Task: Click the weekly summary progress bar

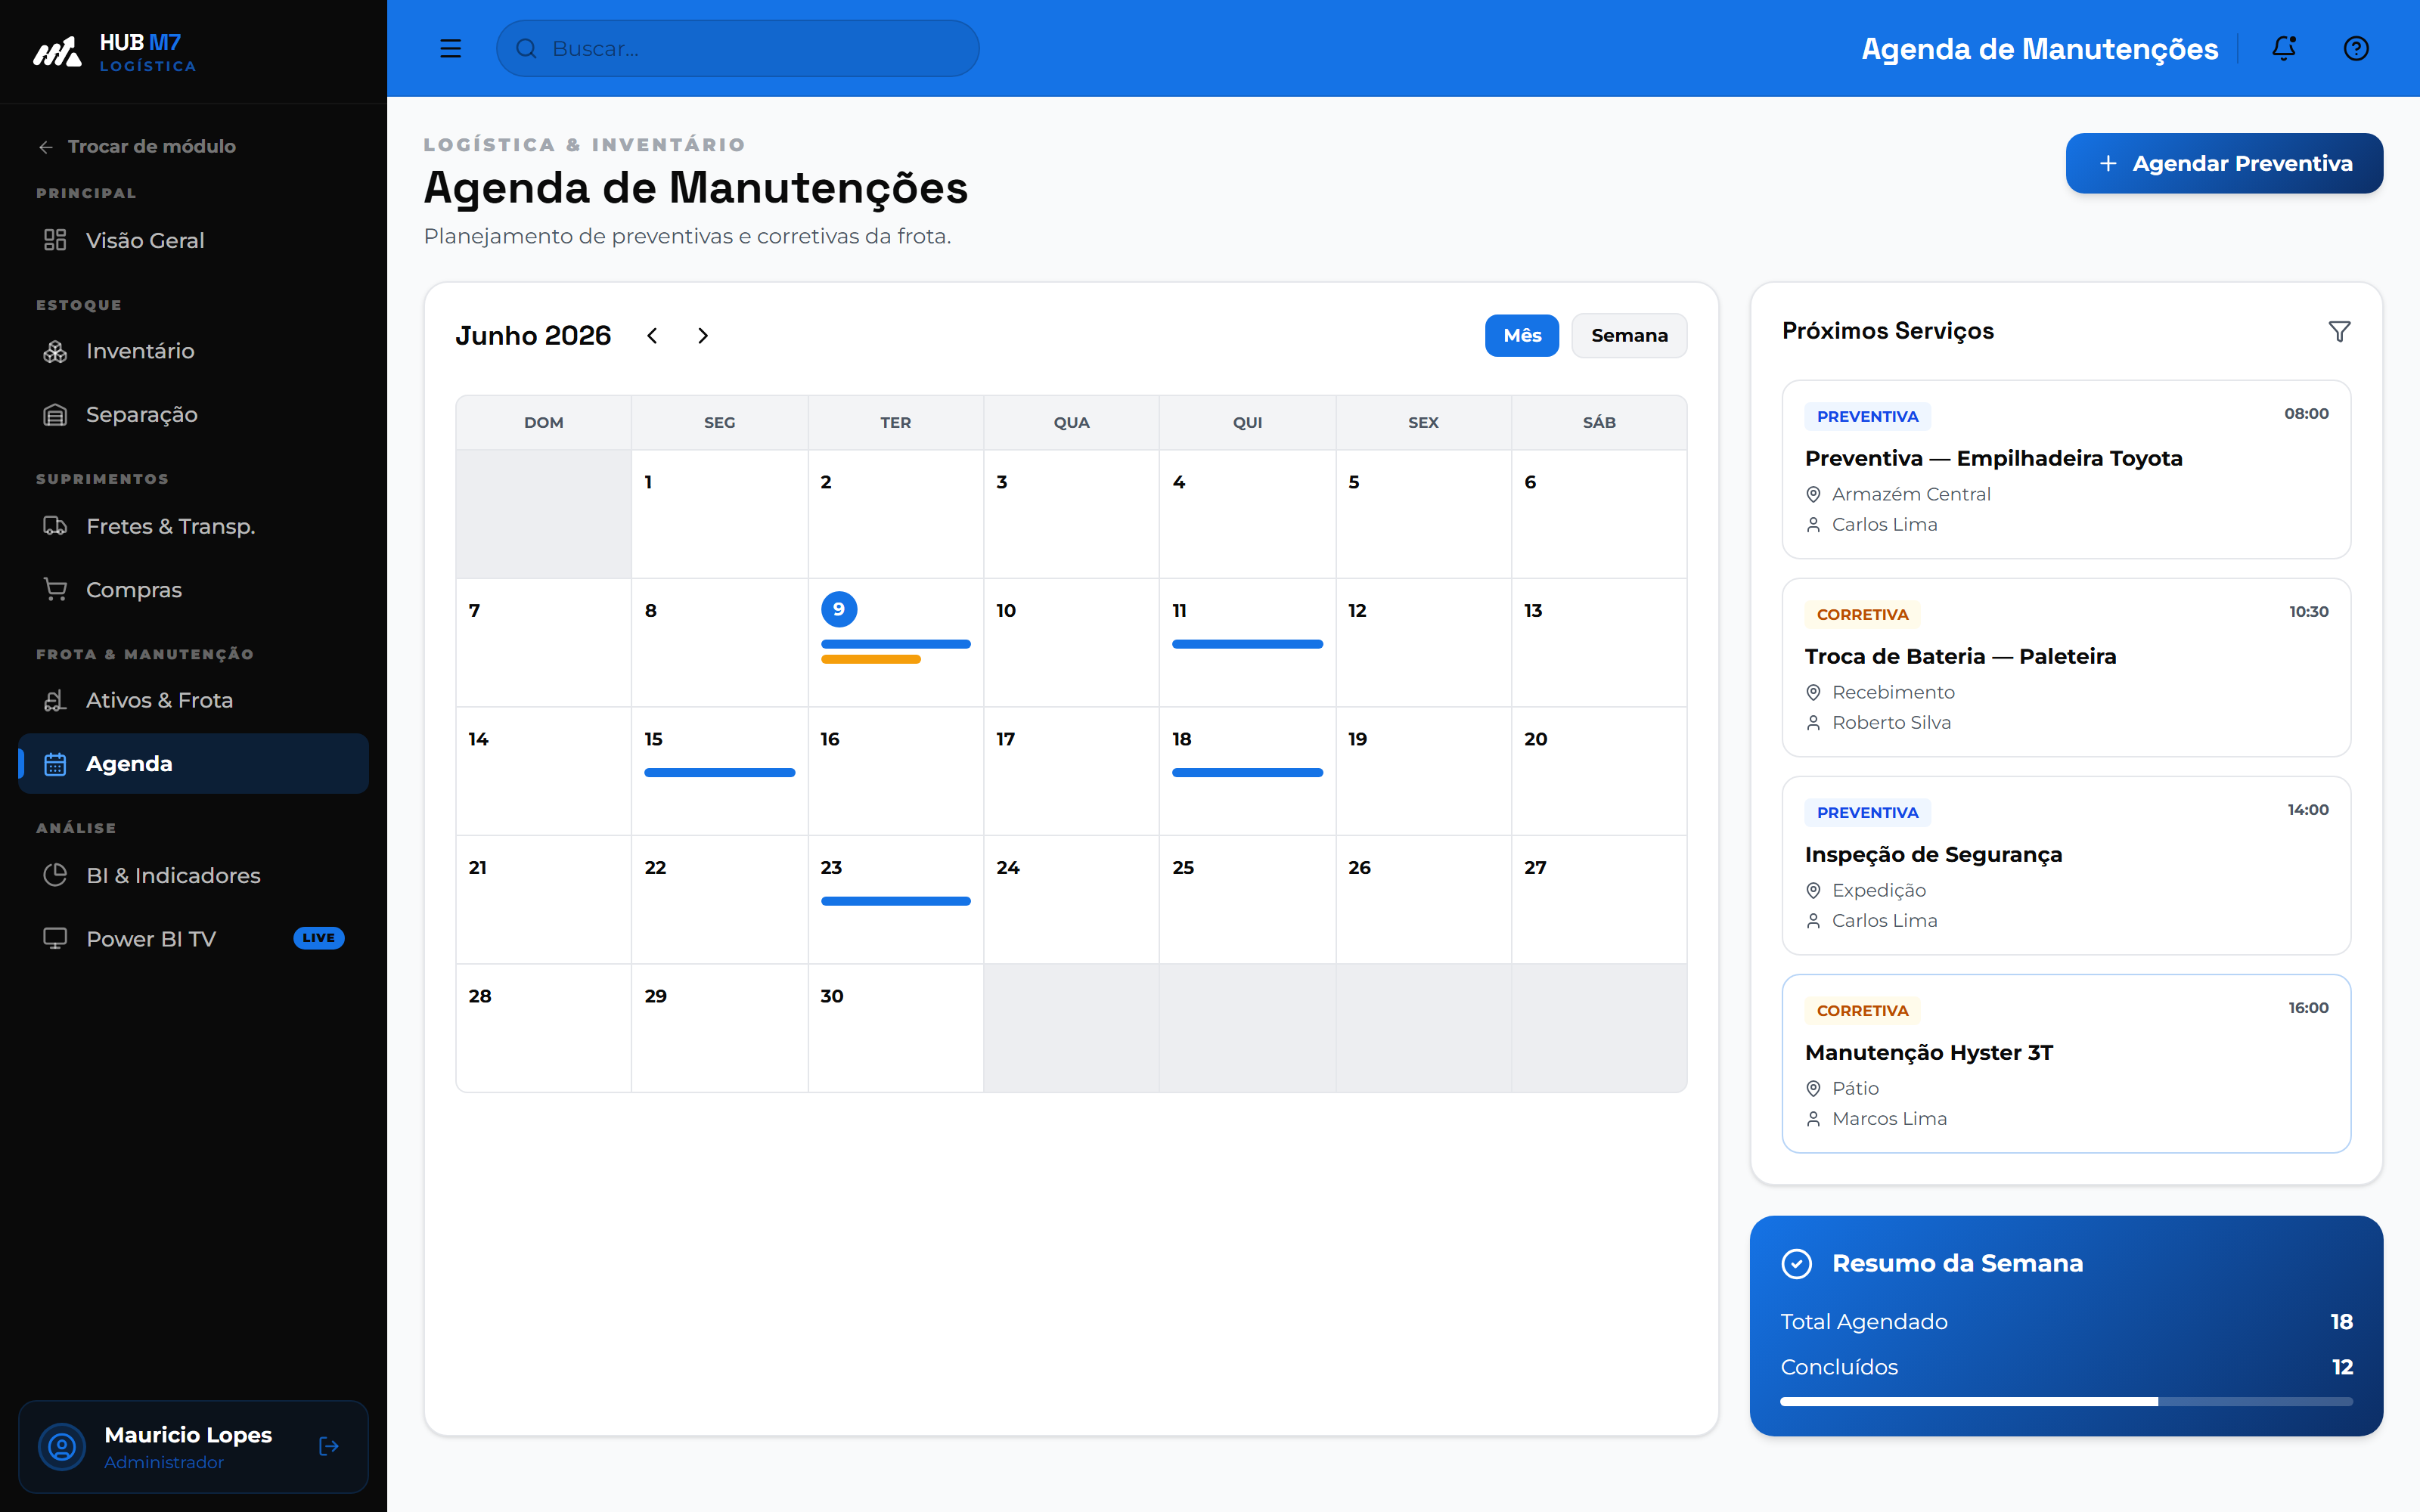Action: click(2066, 1402)
